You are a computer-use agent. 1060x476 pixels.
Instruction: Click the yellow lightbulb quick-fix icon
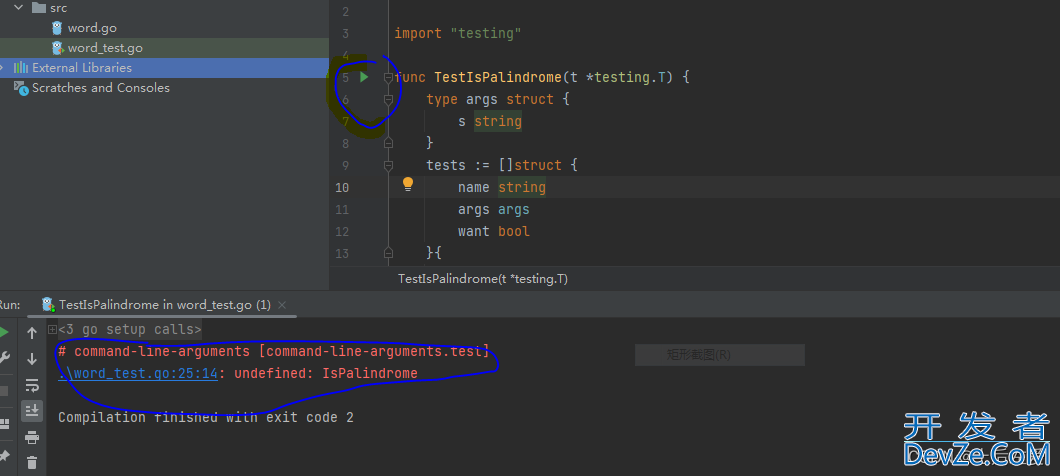(x=408, y=185)
